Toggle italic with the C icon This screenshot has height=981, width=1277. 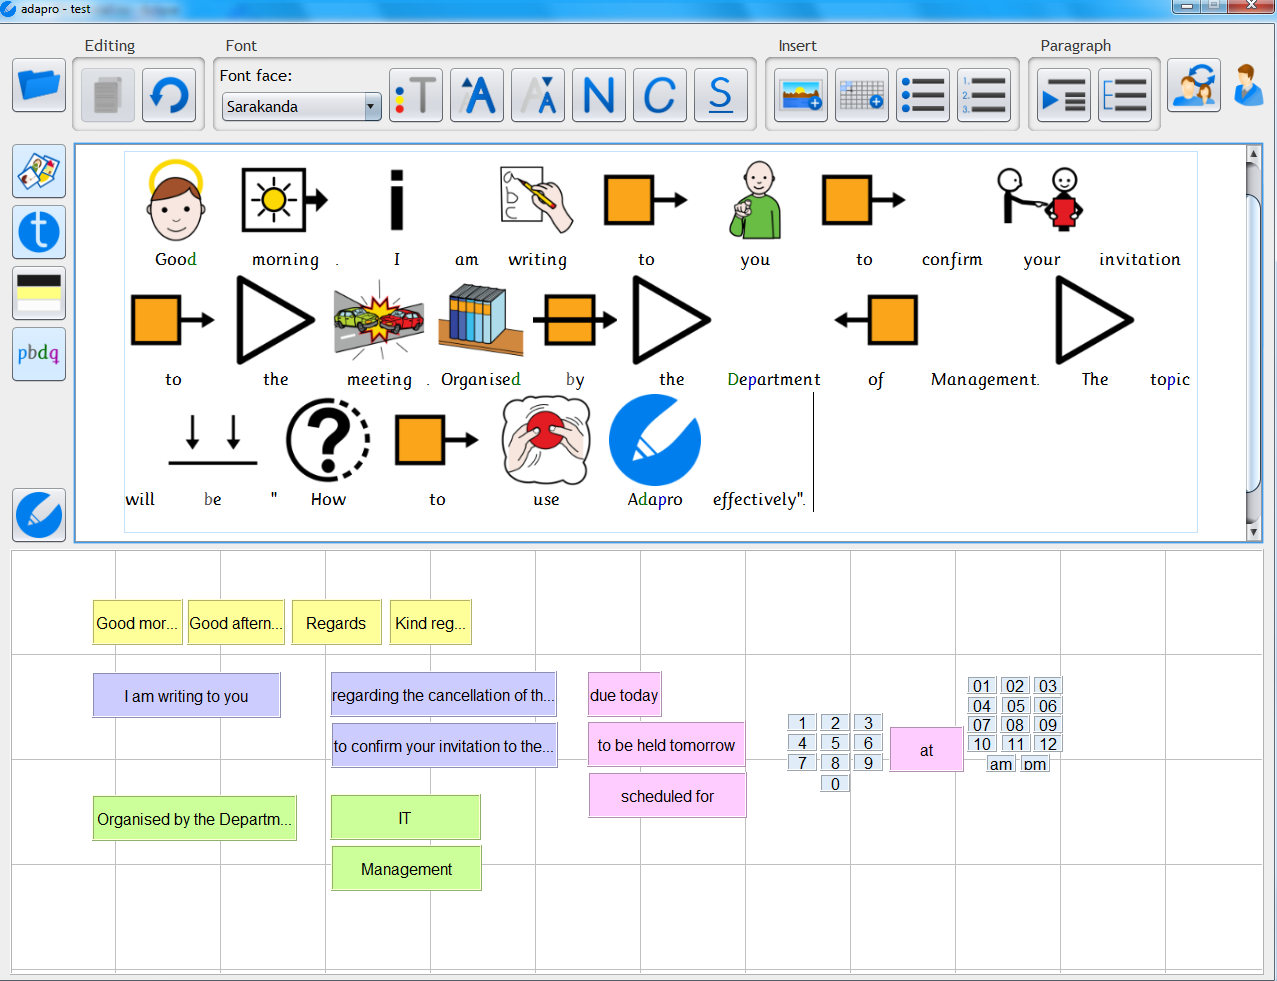pyautogui.click(x=660, y=96)
